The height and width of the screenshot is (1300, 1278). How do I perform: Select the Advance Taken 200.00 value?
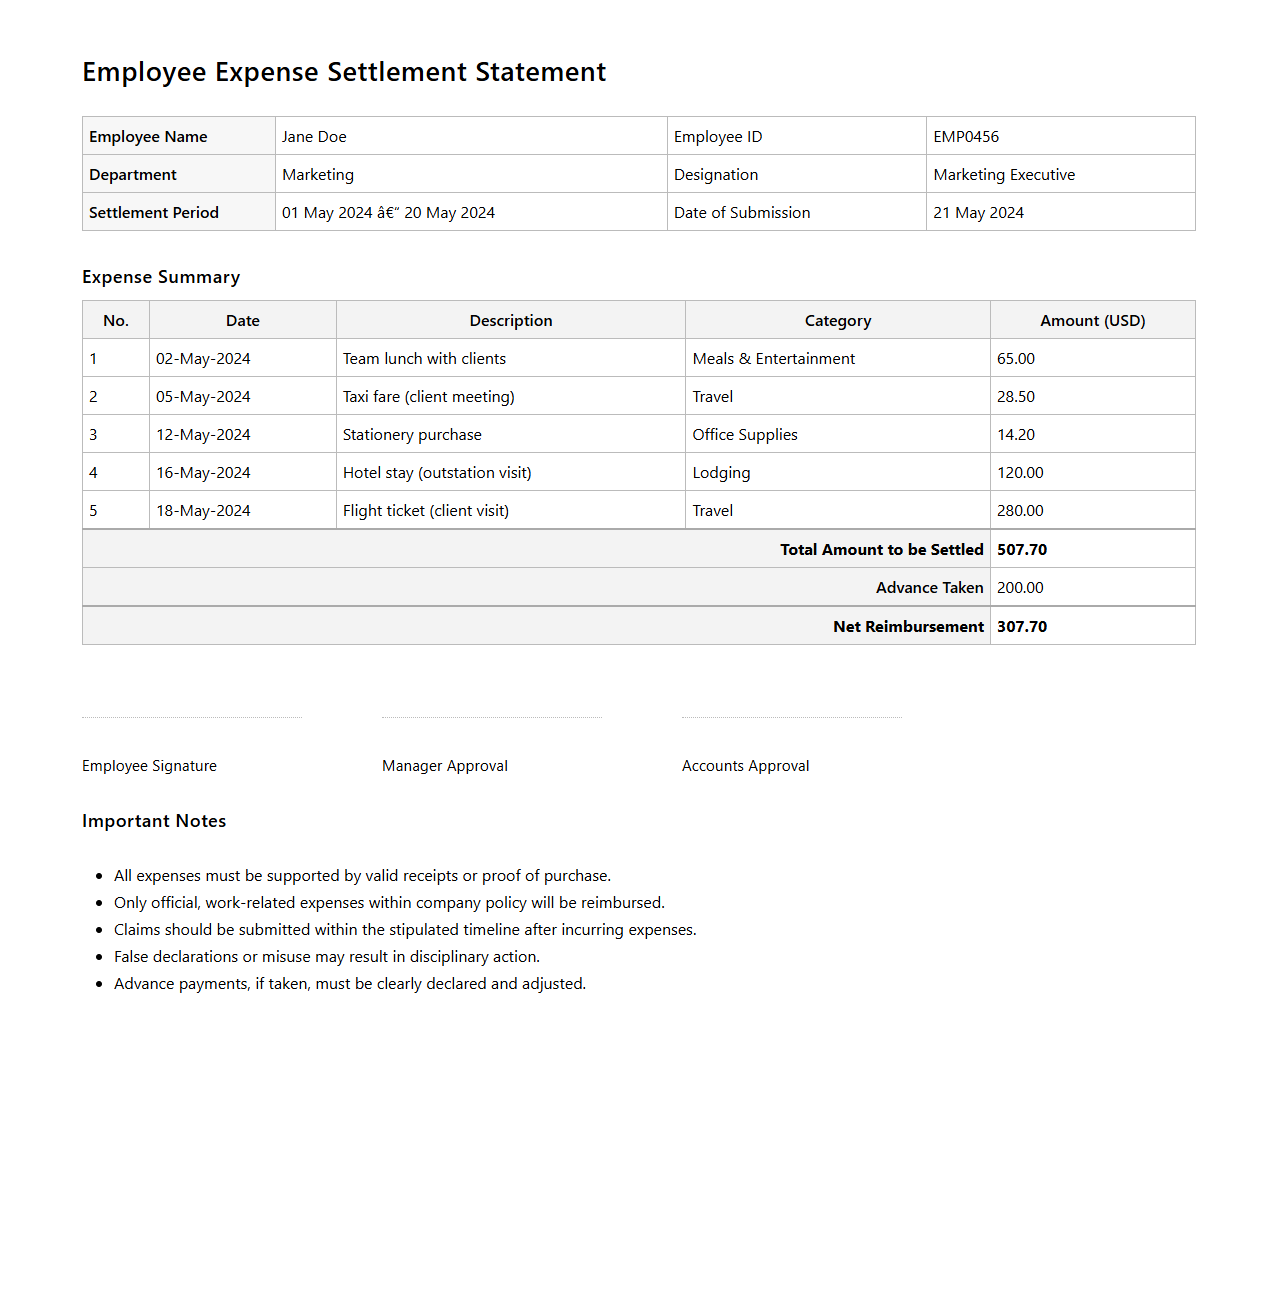(1020, 588)
